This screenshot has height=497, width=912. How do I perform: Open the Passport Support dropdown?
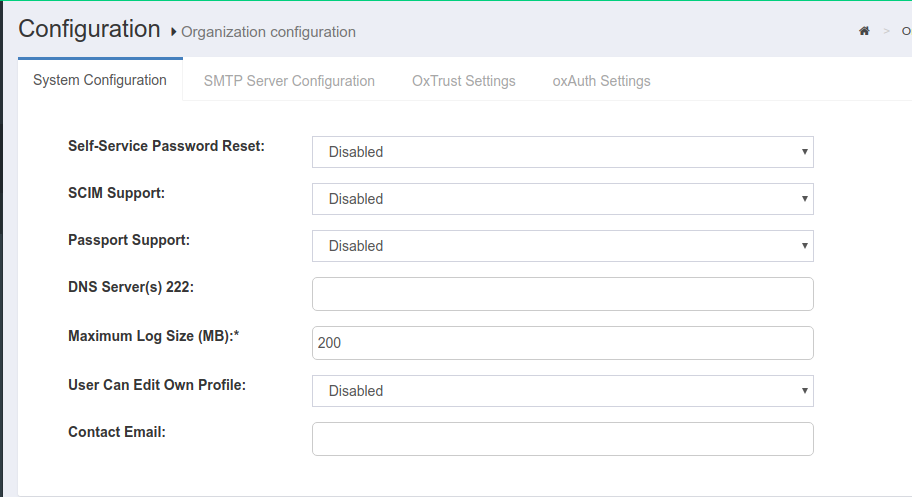coord(562,246)
